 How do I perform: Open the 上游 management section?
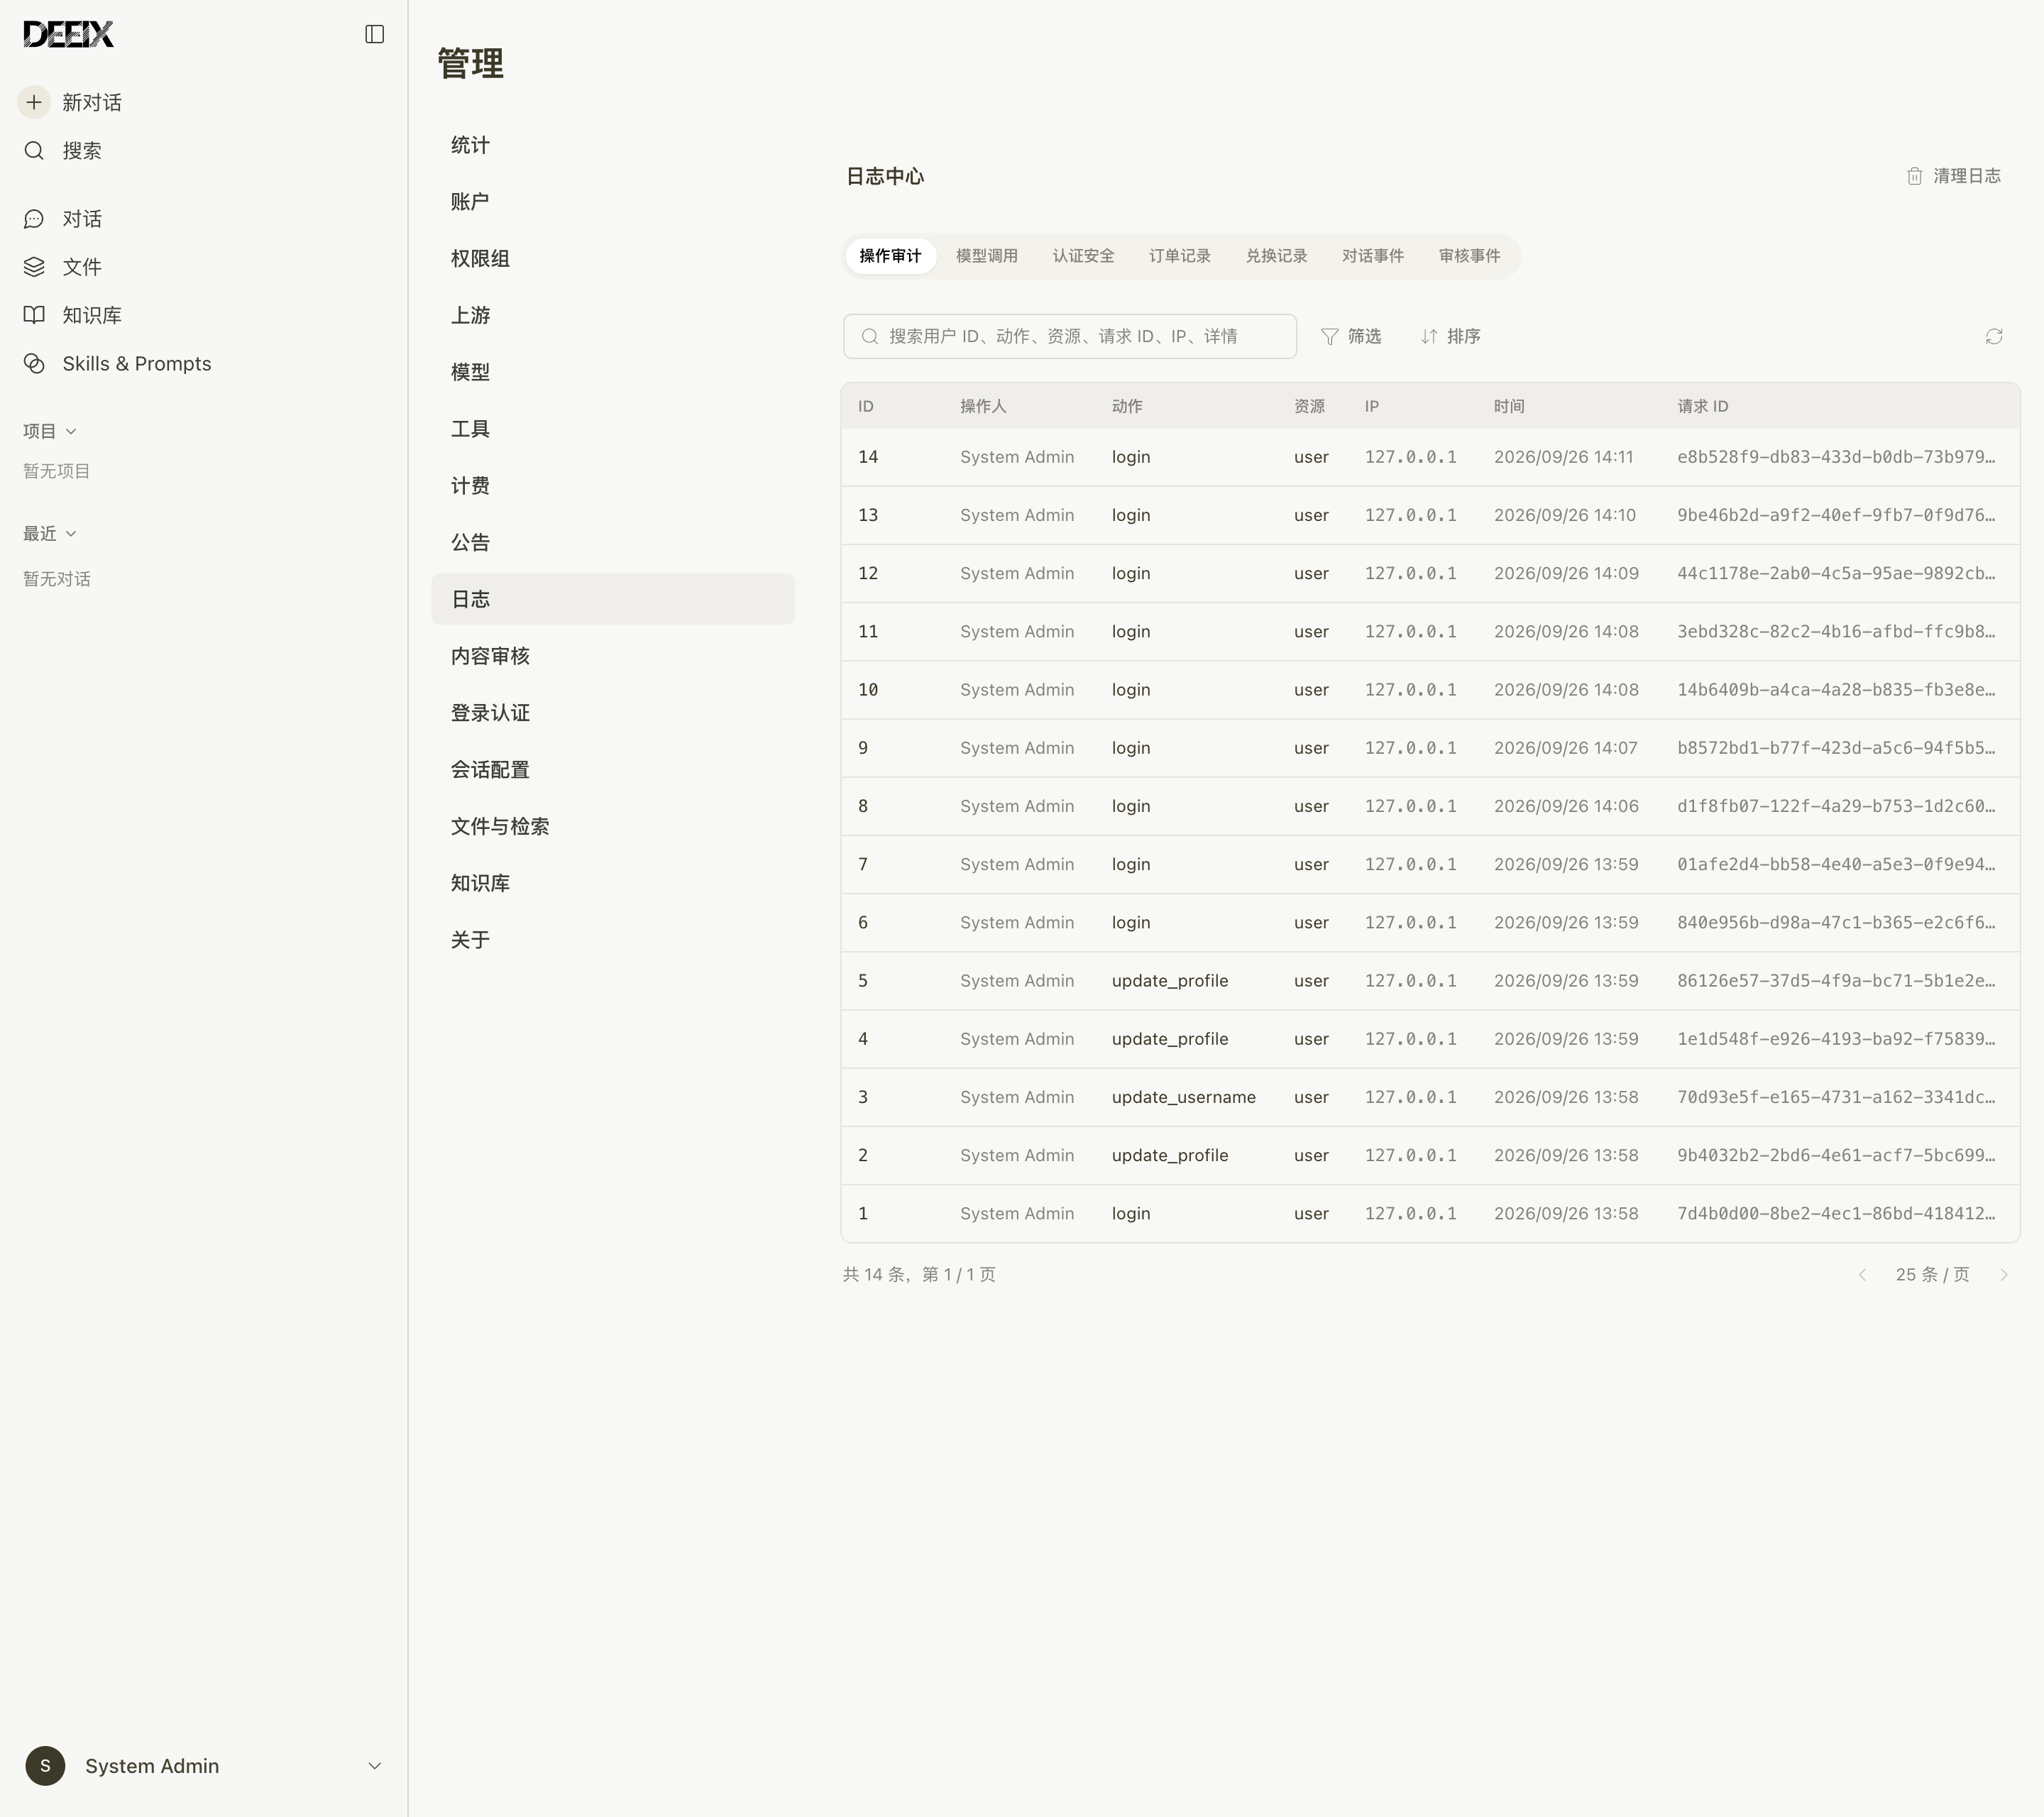pyautogui.click(x=613, y=315)
